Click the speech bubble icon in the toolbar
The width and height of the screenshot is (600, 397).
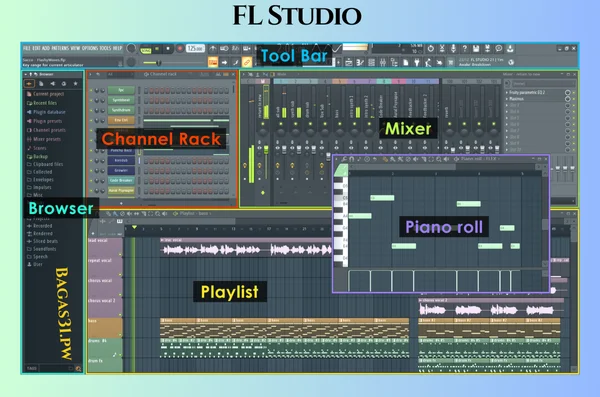click(499, 49)
